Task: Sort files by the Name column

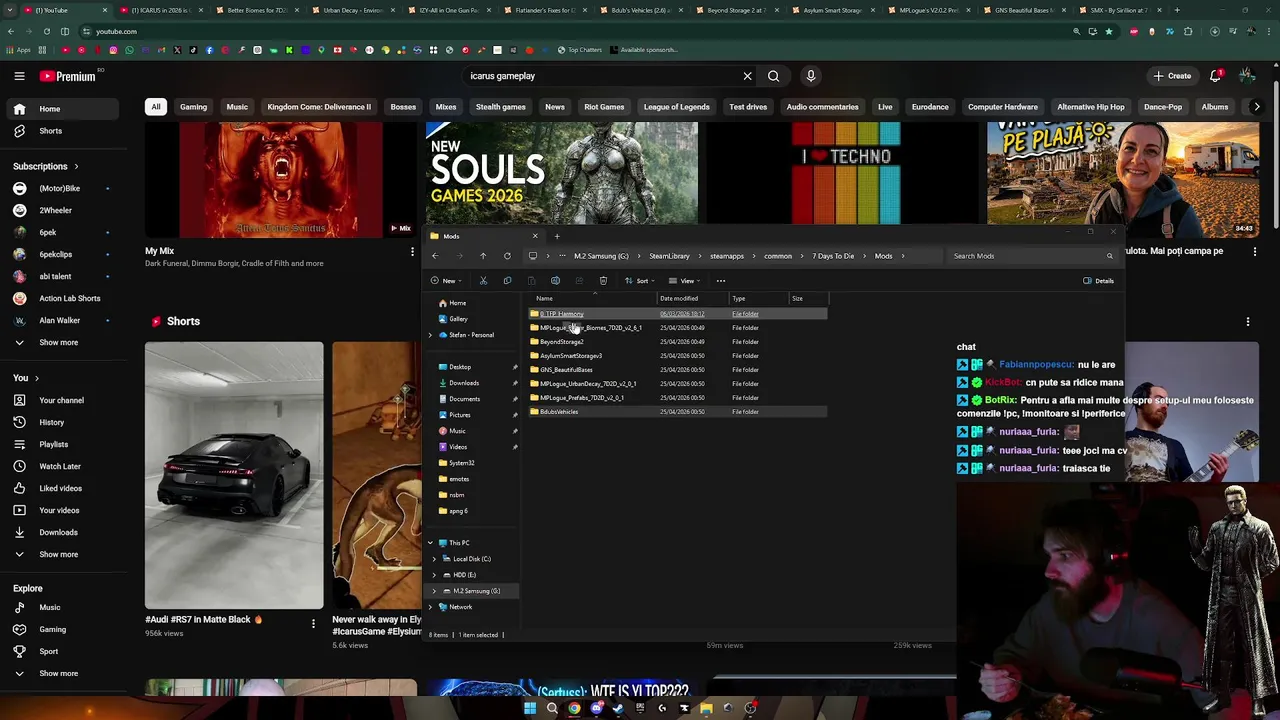Action: coord(592,299)
